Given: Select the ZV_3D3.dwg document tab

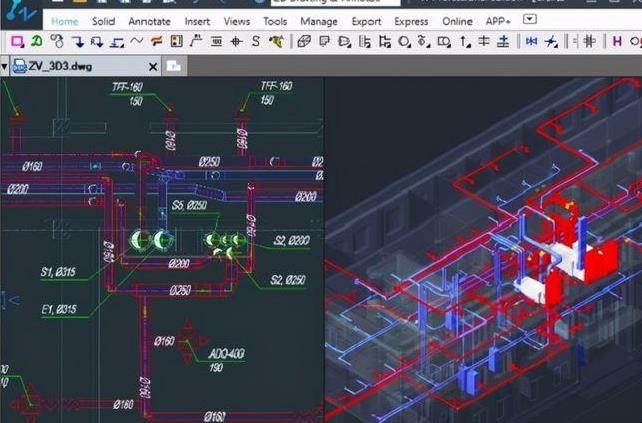Looking at the screenshot, I should [59, 66].
